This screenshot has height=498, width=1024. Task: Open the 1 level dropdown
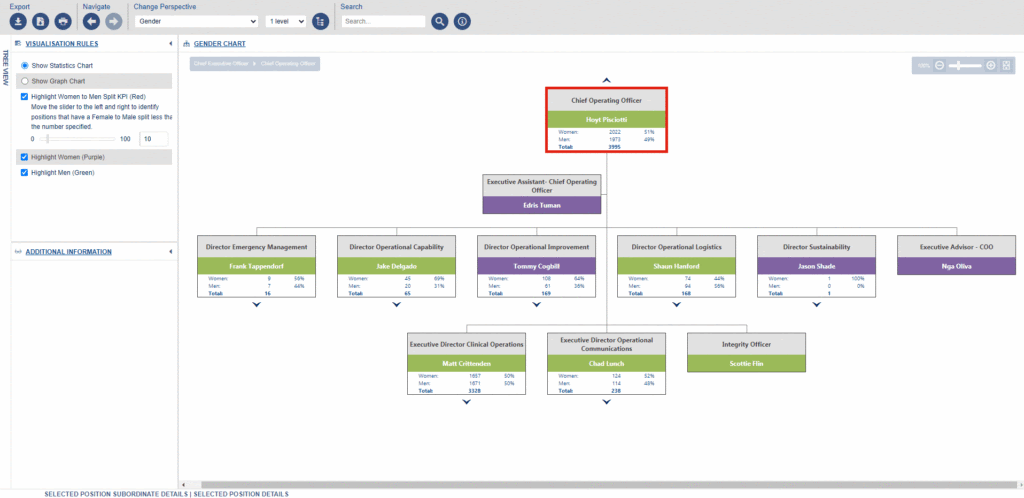pos(286,22)
